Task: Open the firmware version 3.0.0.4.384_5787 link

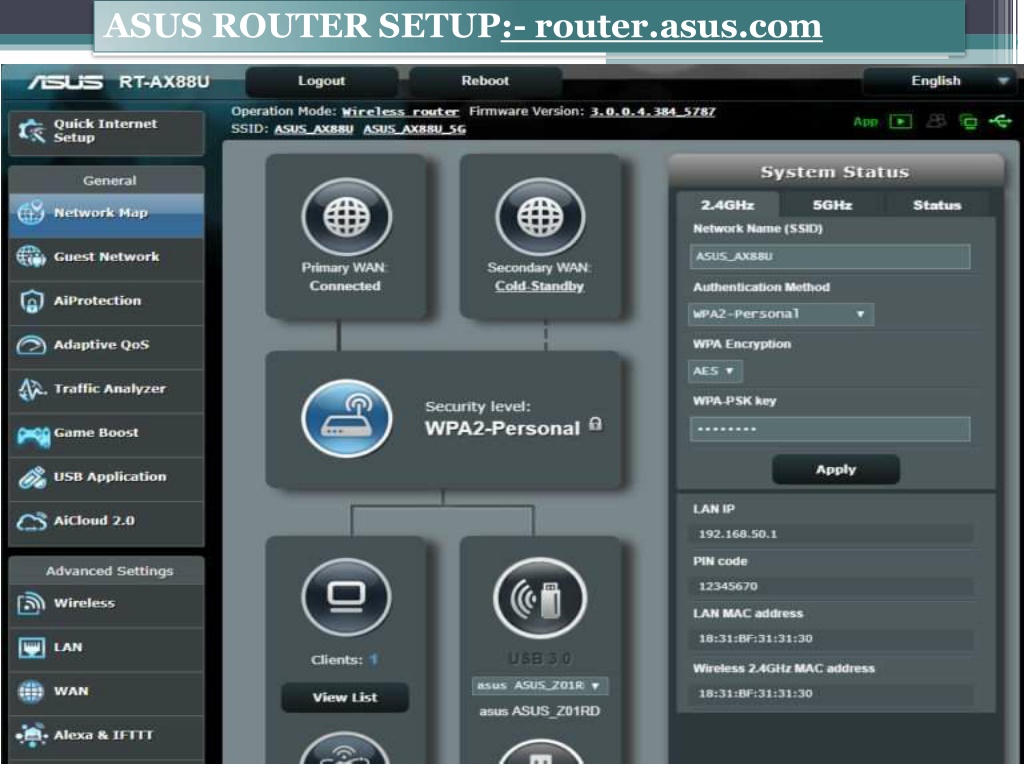Action: pos(653,112)
